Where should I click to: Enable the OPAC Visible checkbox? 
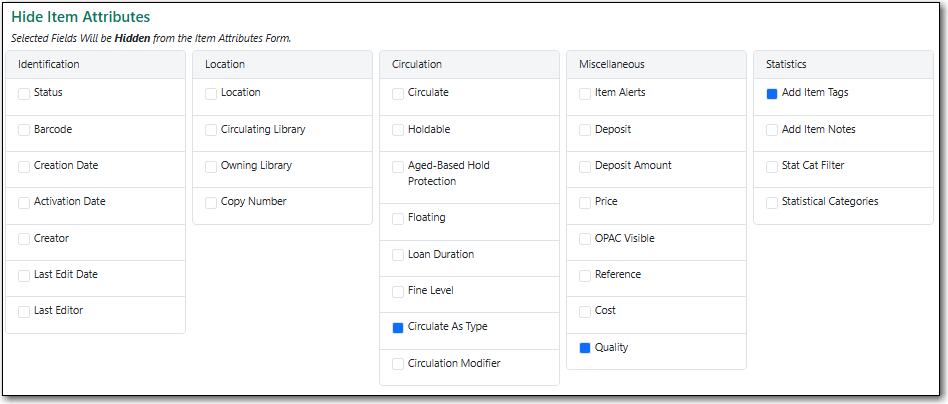tap(585, 239)
